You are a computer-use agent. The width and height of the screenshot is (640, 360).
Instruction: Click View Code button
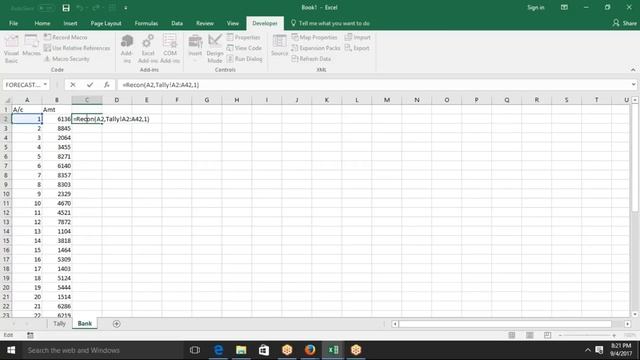tap(244, 48)
